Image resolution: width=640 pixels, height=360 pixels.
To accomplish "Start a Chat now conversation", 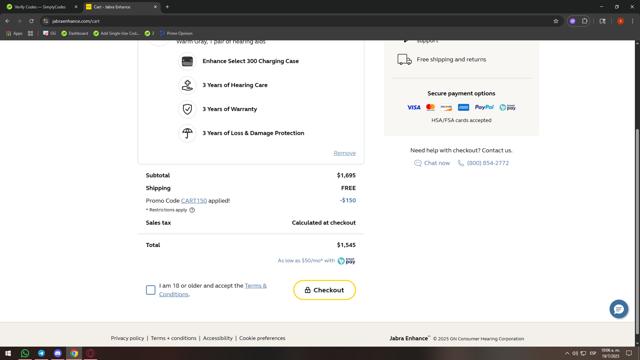I will (432, 163).
